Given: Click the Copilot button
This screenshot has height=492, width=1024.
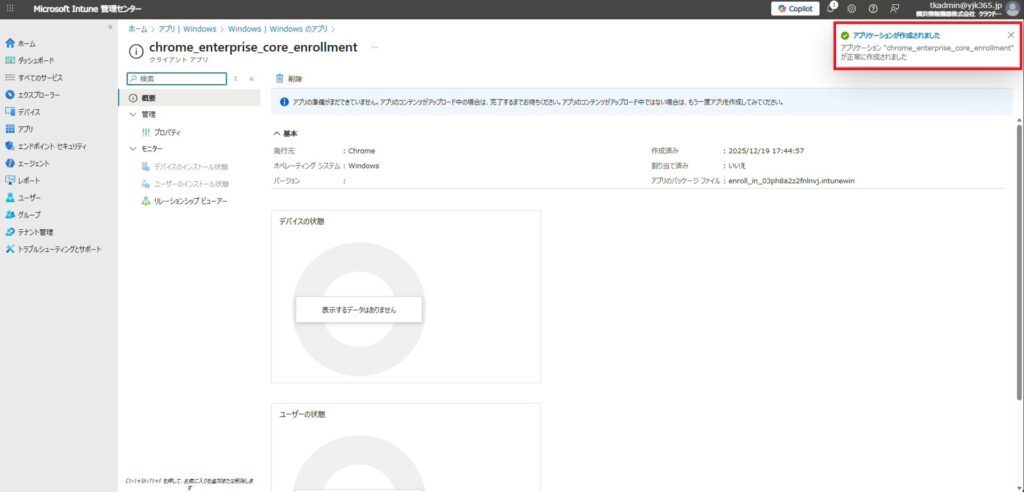Looking at the screenshot, I should (795, 8).
